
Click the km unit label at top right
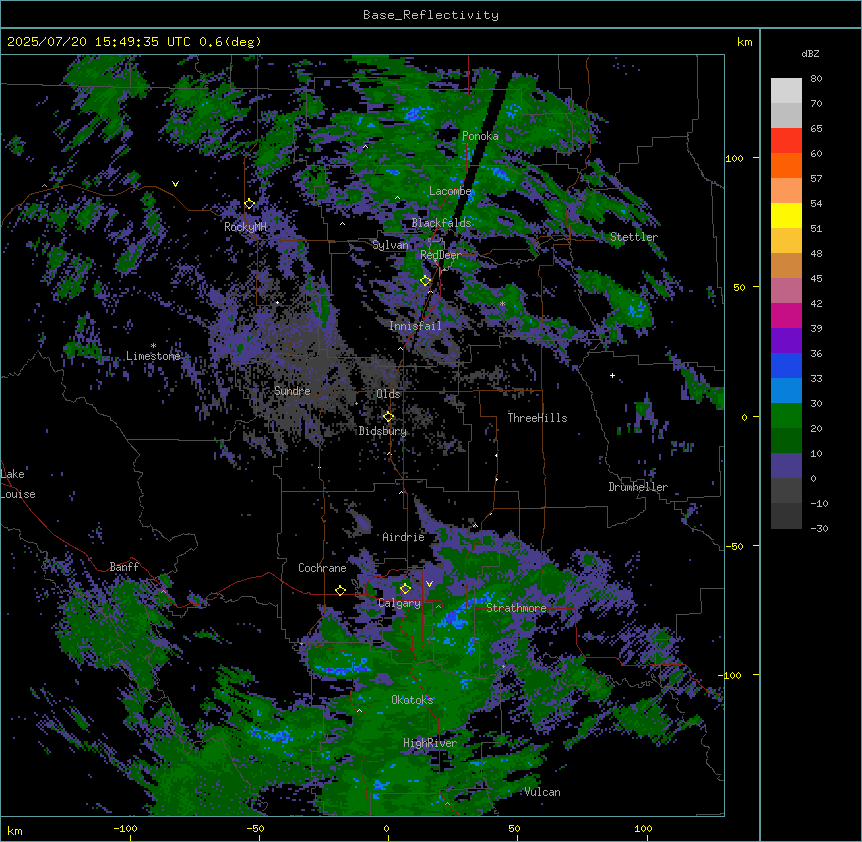click(744, 42)
